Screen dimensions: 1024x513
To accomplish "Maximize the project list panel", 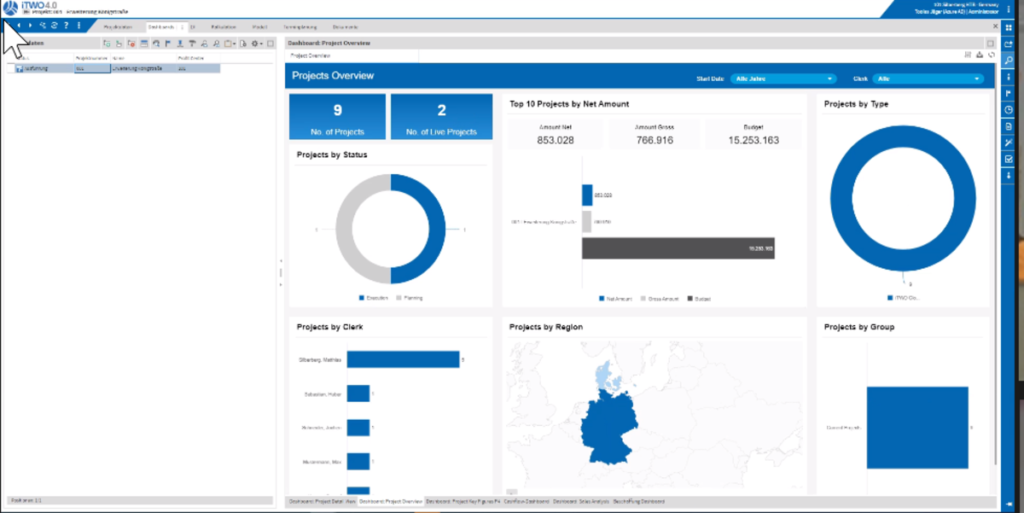I will click(x=270, y=43).
